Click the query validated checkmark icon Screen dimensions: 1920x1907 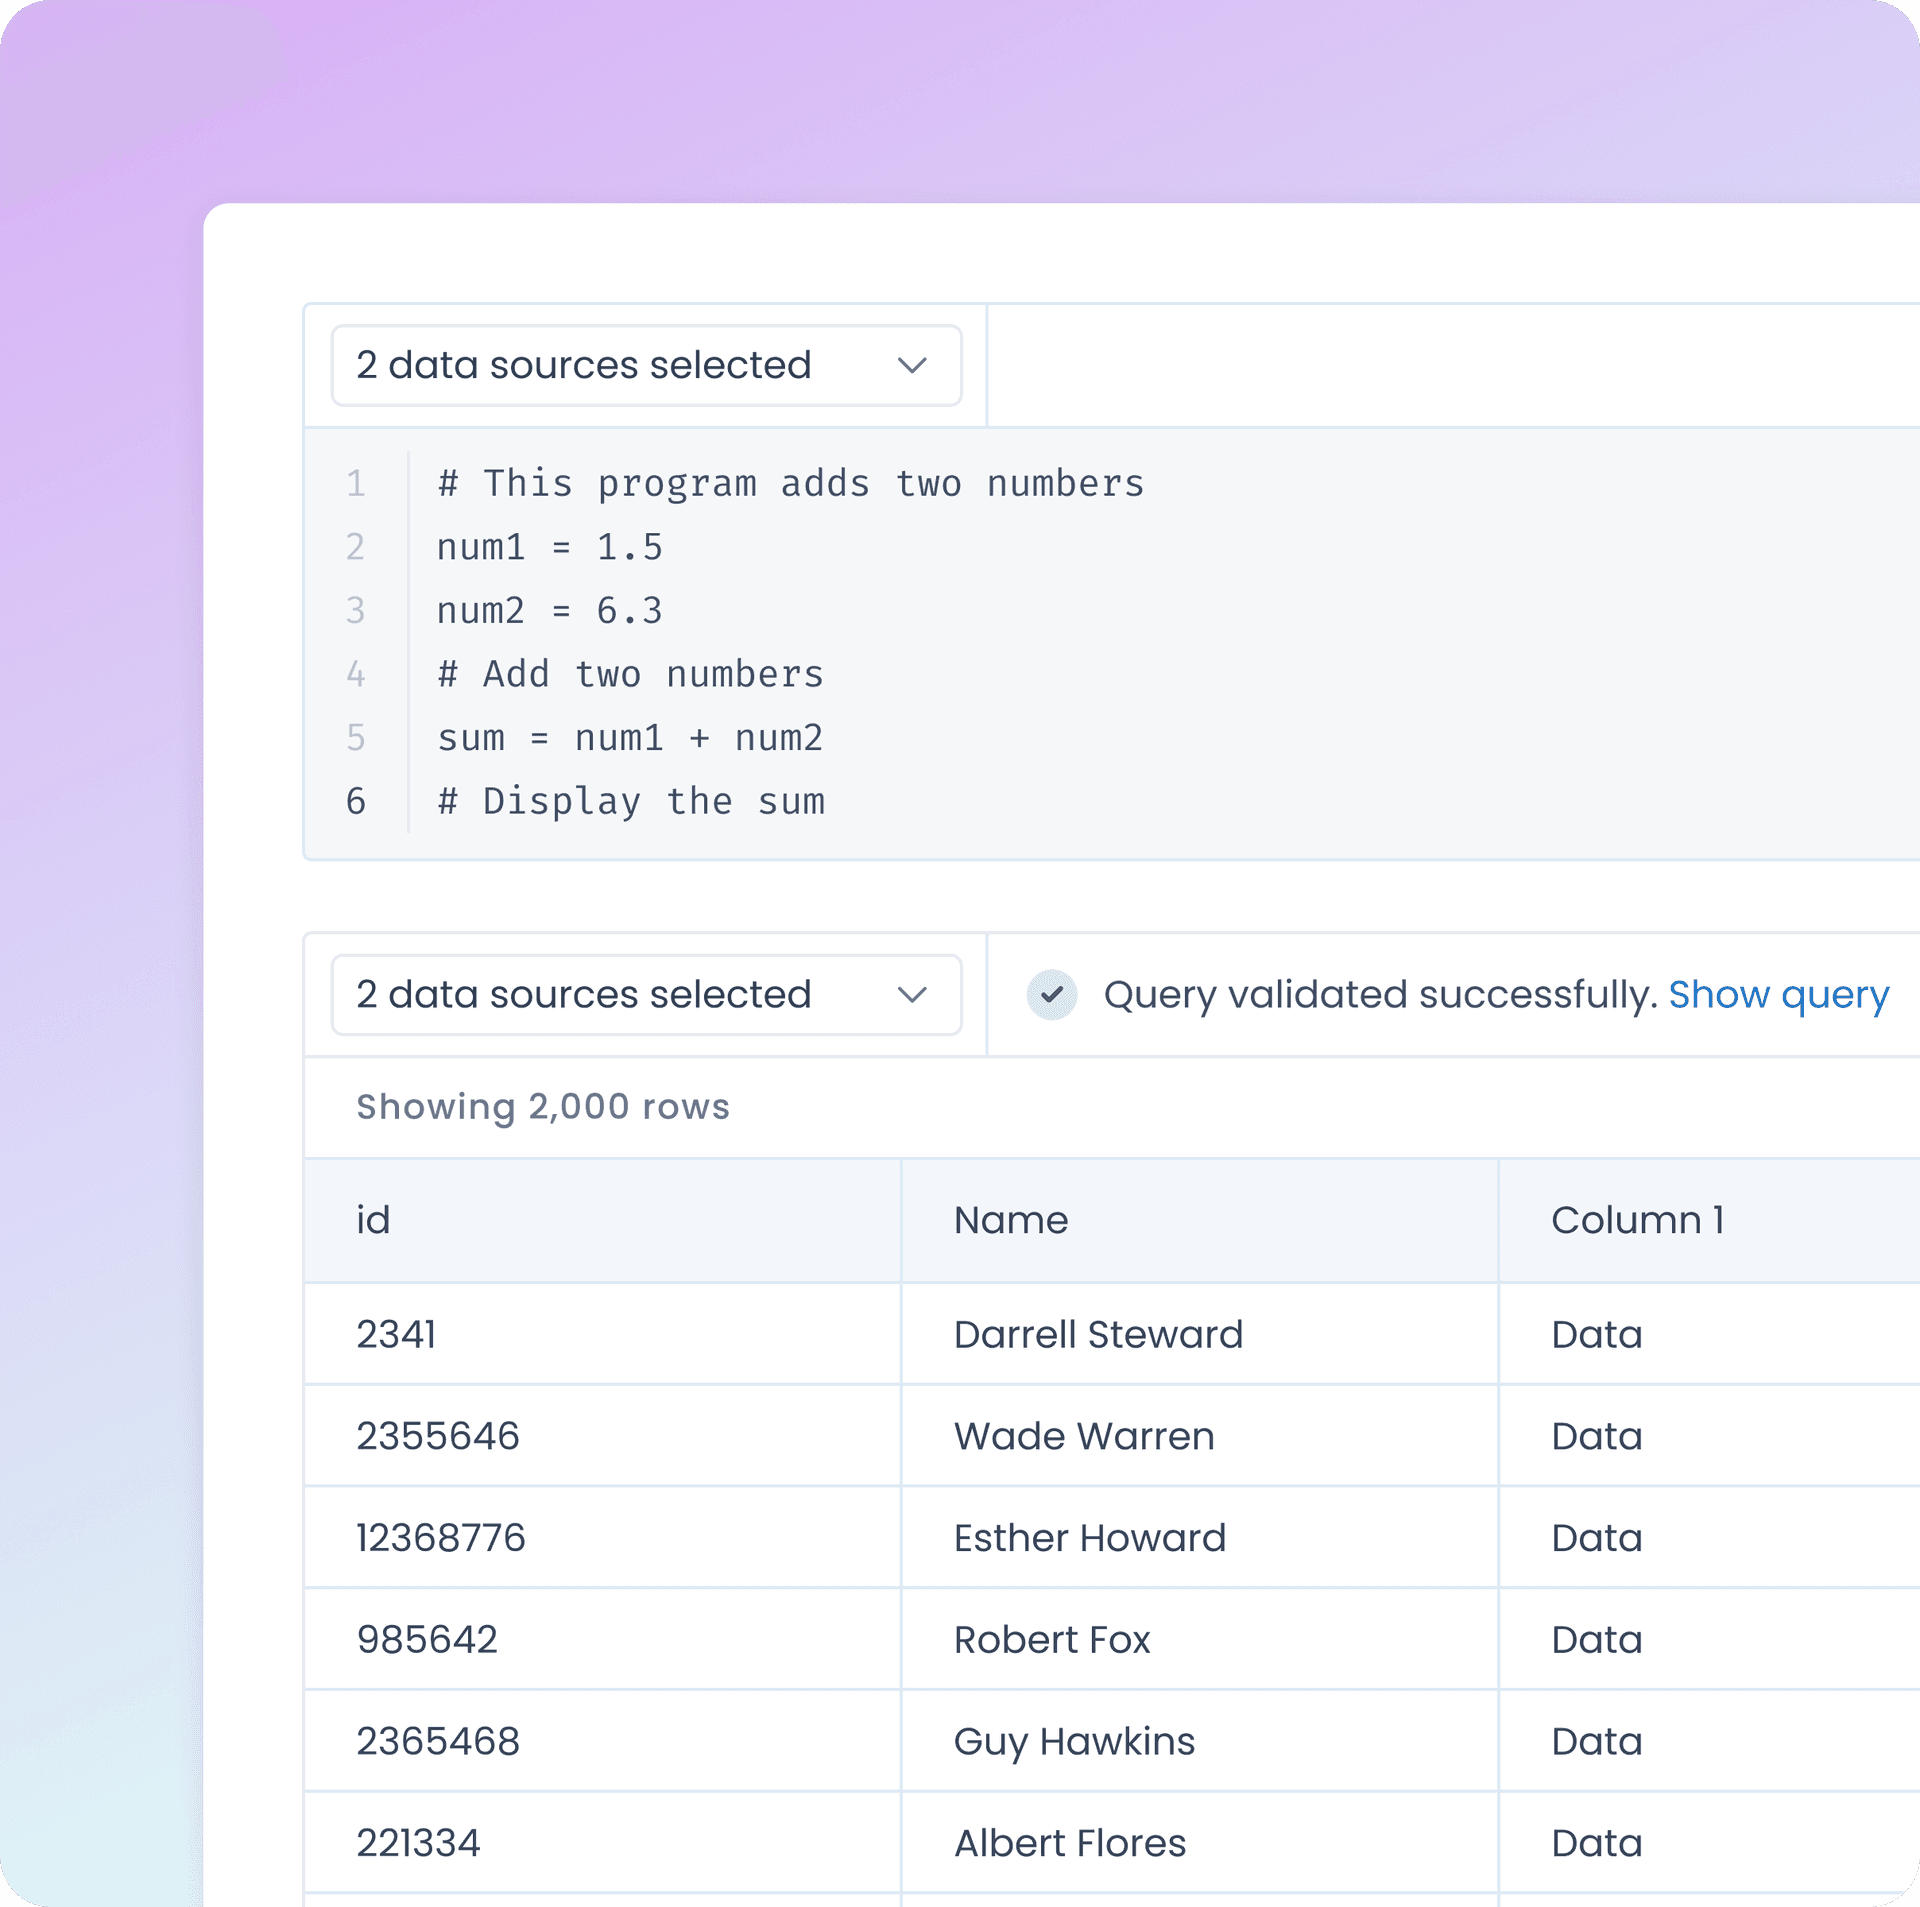1051,995
